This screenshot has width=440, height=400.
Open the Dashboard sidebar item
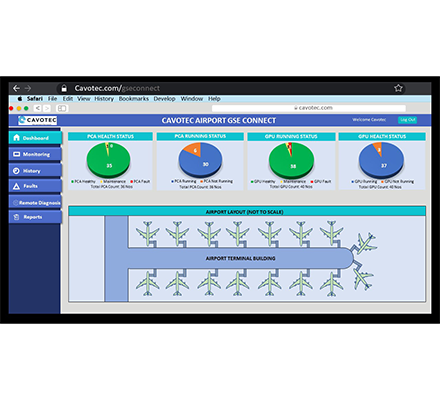[x=35, y=138]
